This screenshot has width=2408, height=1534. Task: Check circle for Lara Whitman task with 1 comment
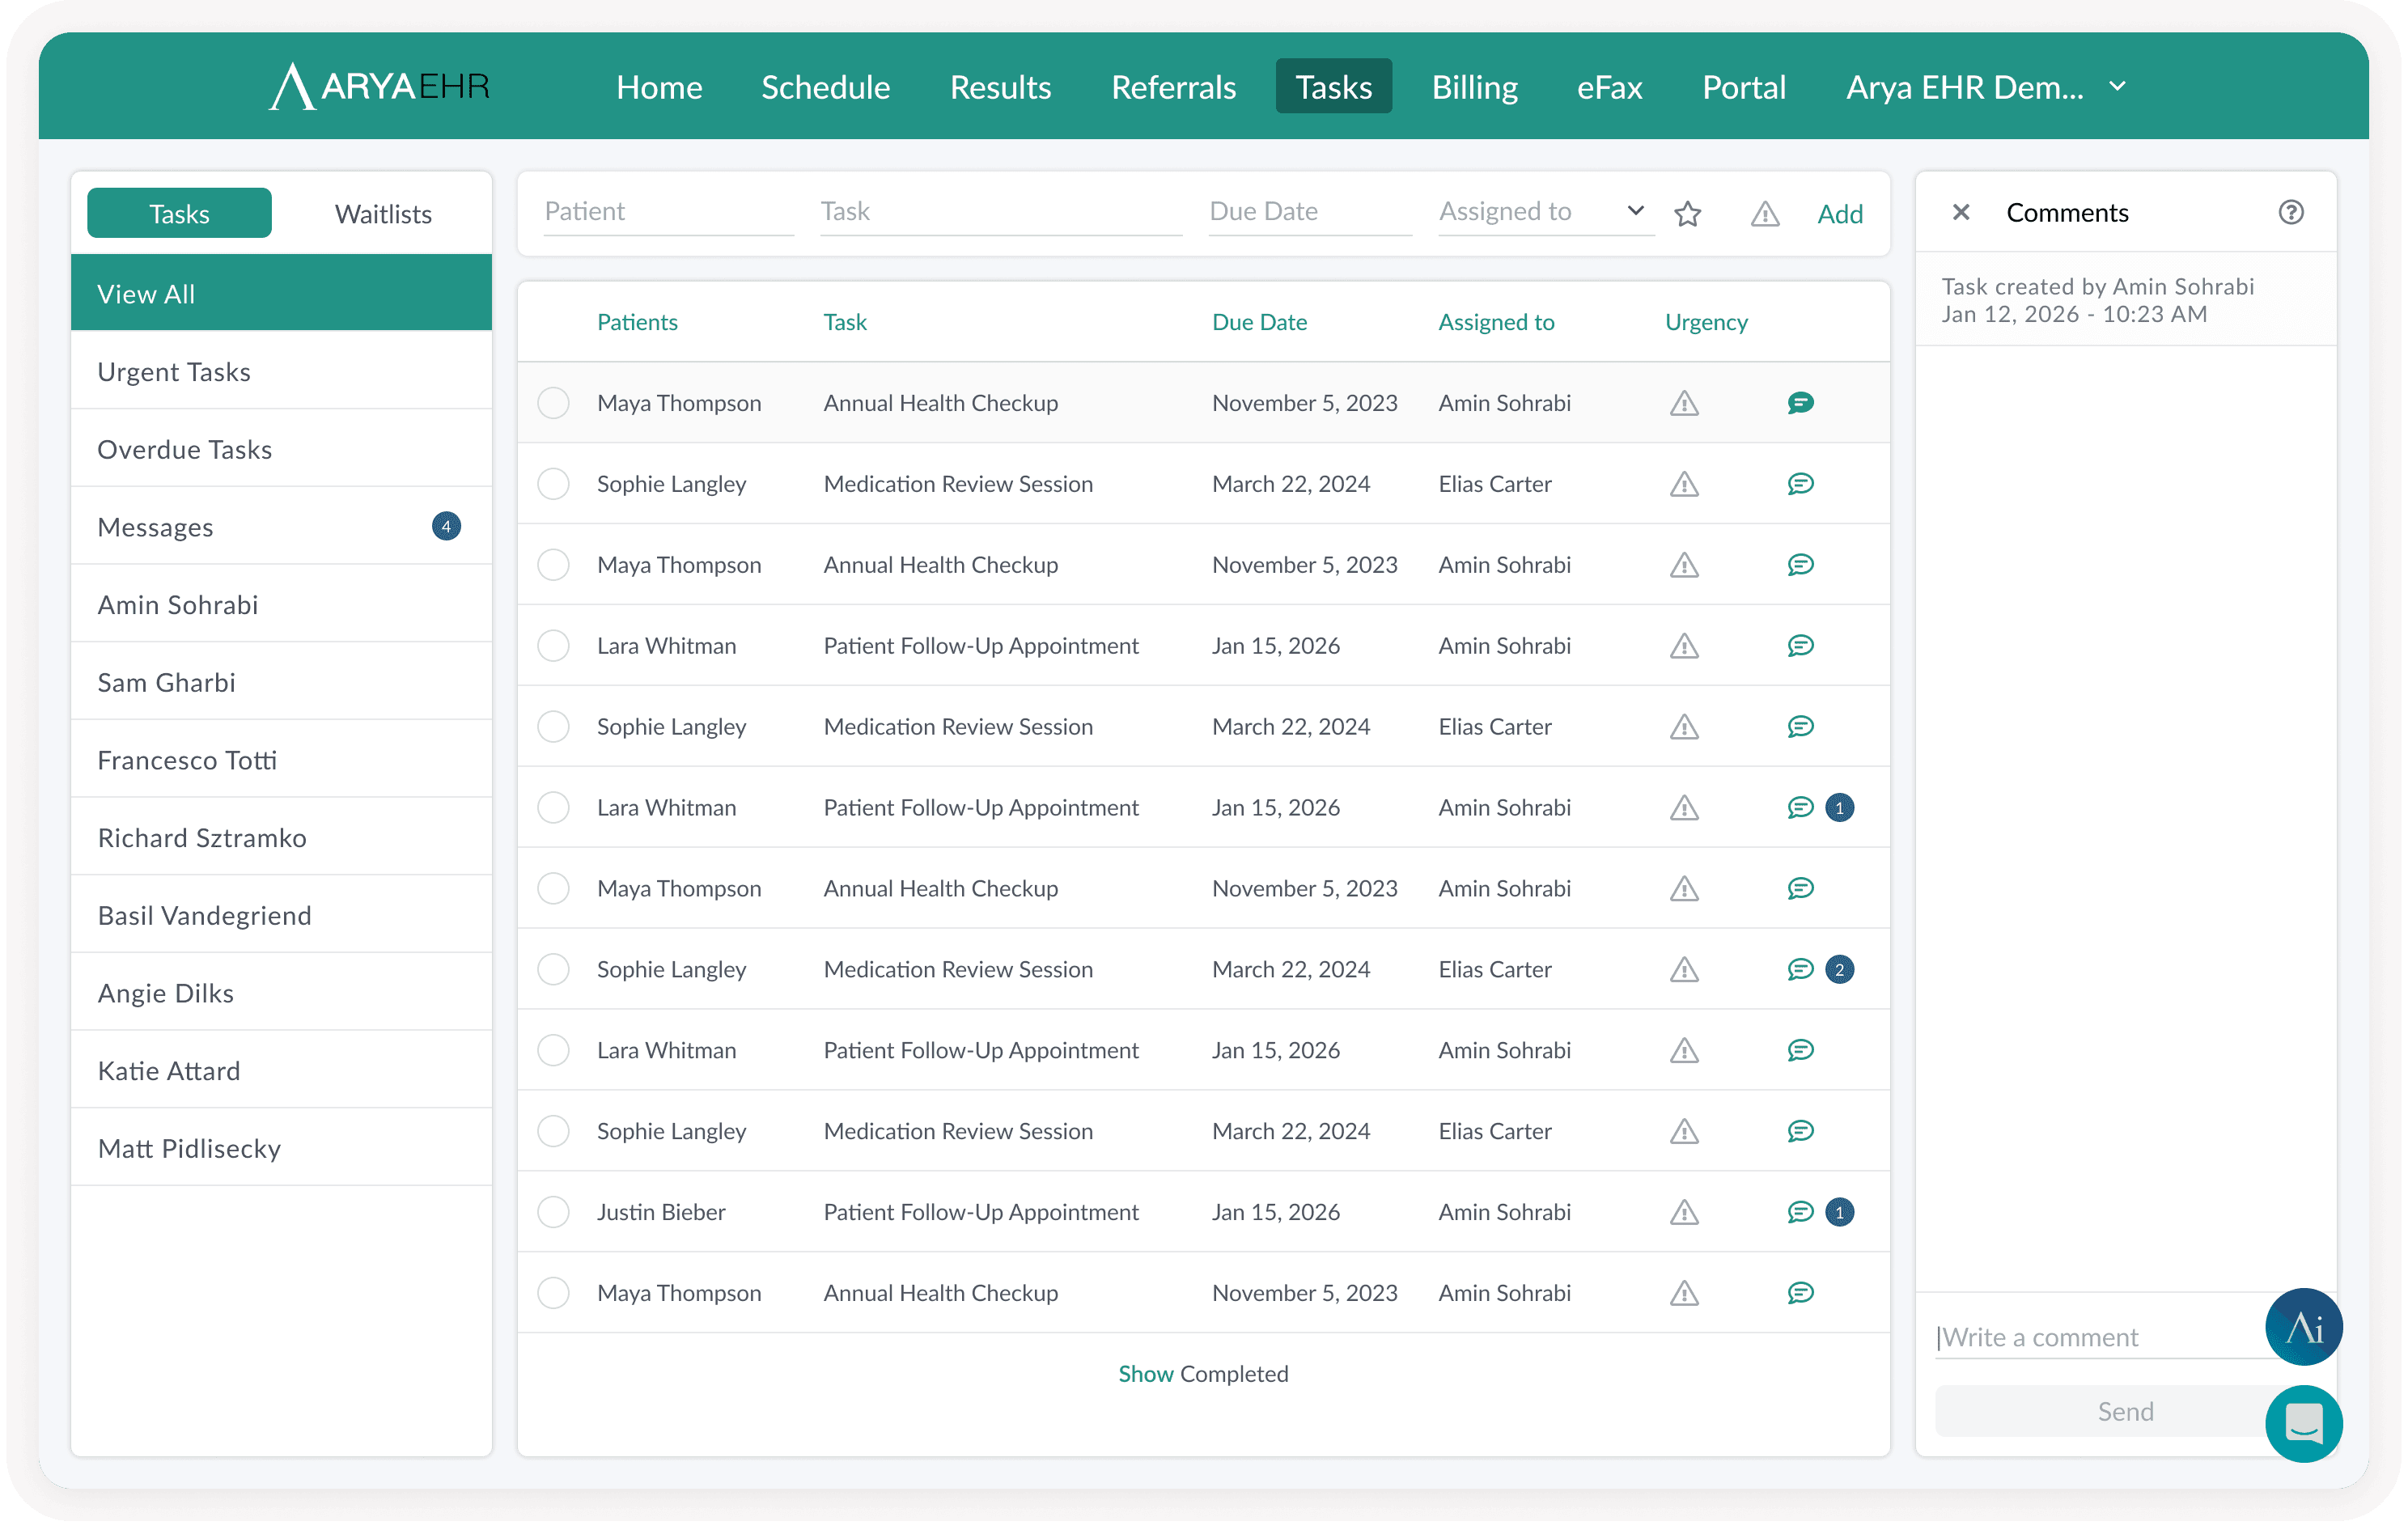(553, 807)
